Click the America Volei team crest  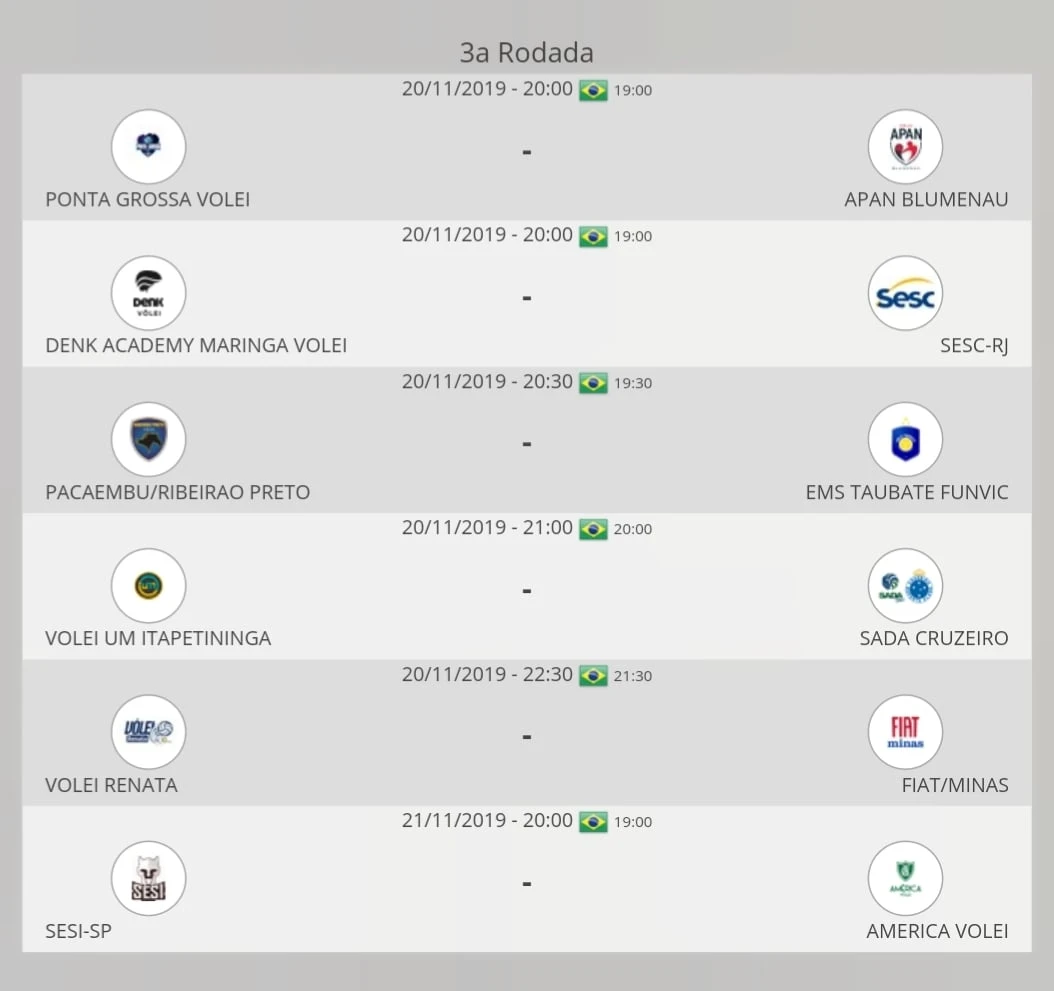point(905,879)
